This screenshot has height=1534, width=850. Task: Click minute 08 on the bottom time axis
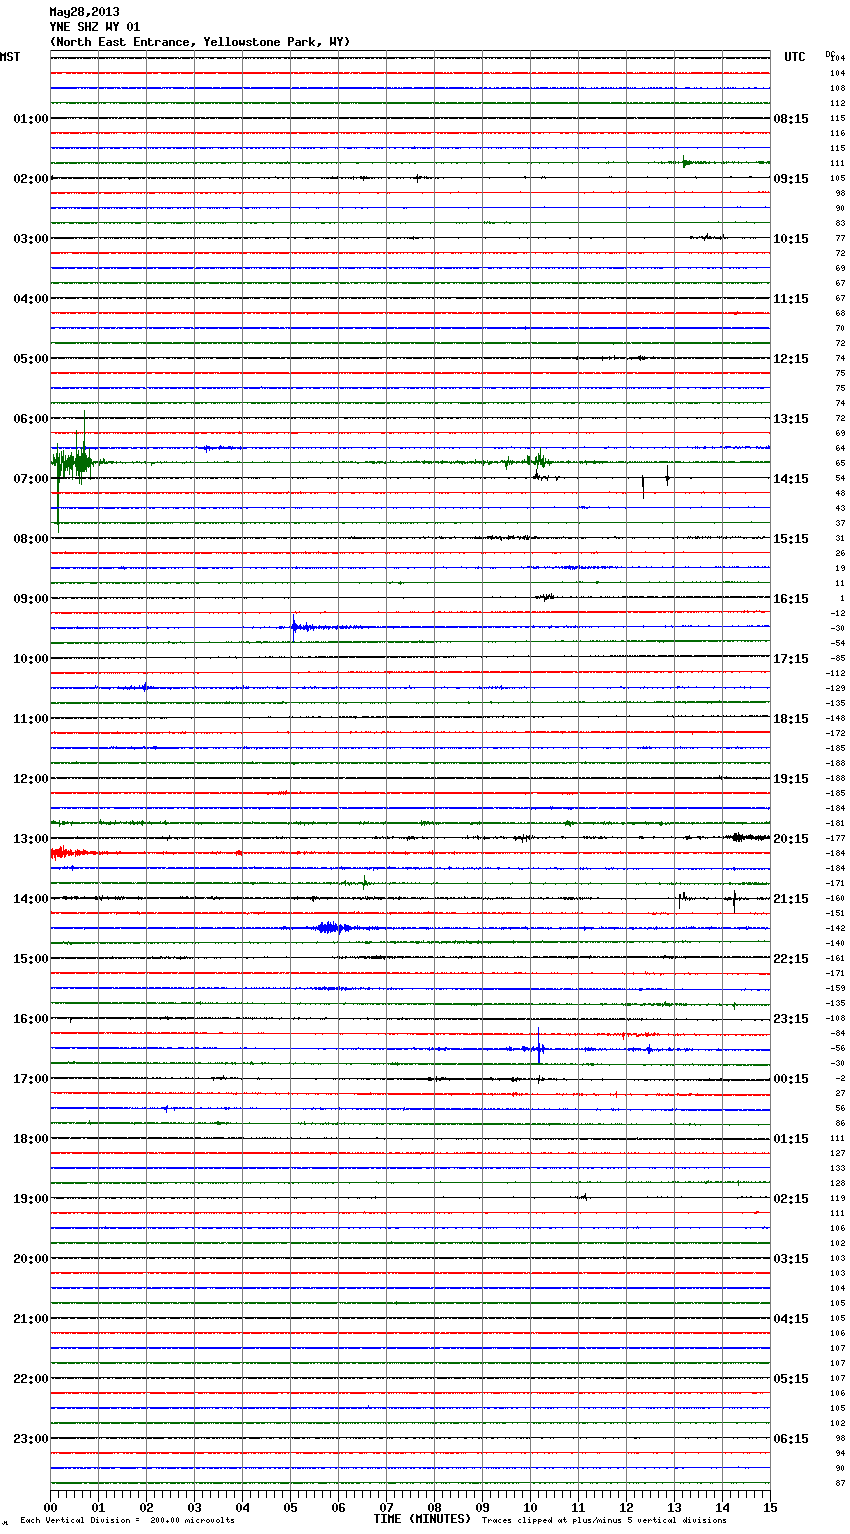pos(435,1506)
